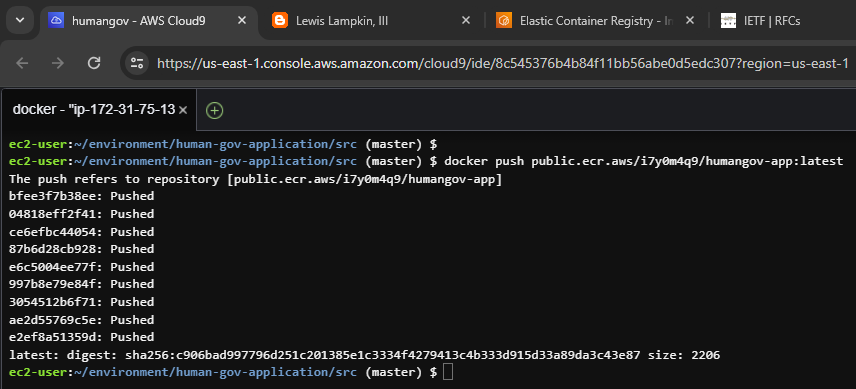Go back with the browser back arrow

22,63
